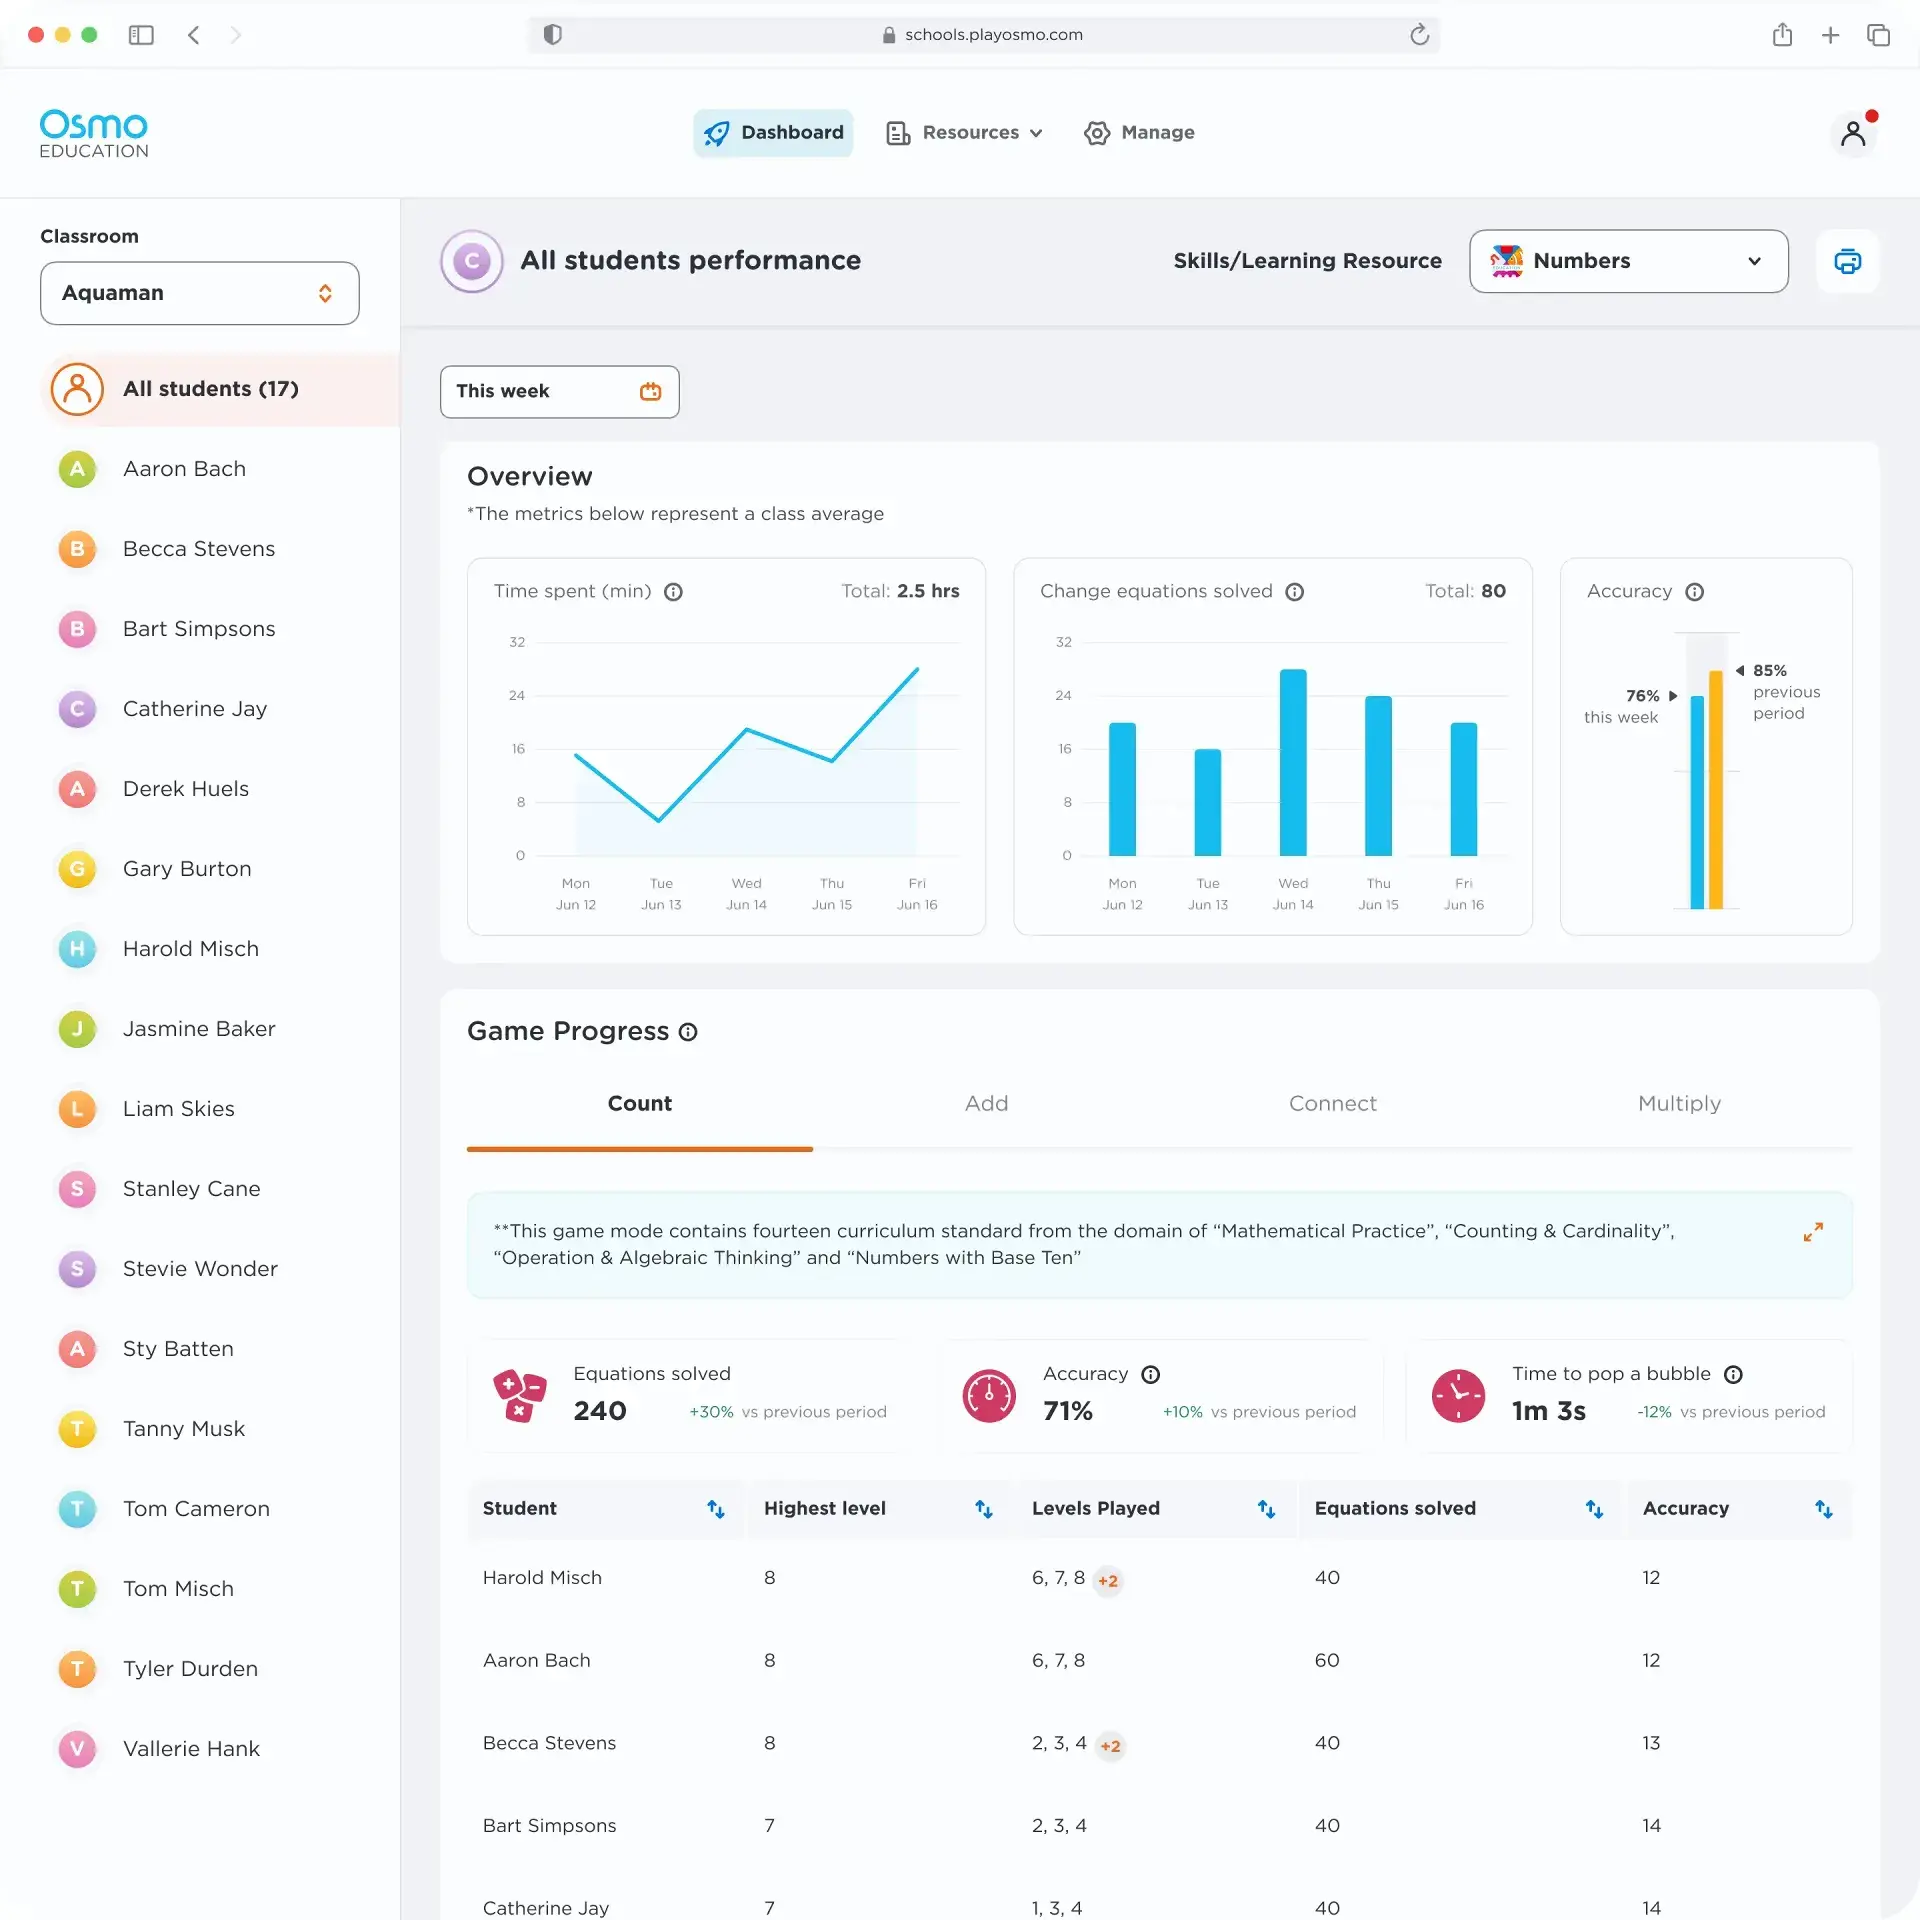Select All students (17) in sidebar

(x=220, y=389)
